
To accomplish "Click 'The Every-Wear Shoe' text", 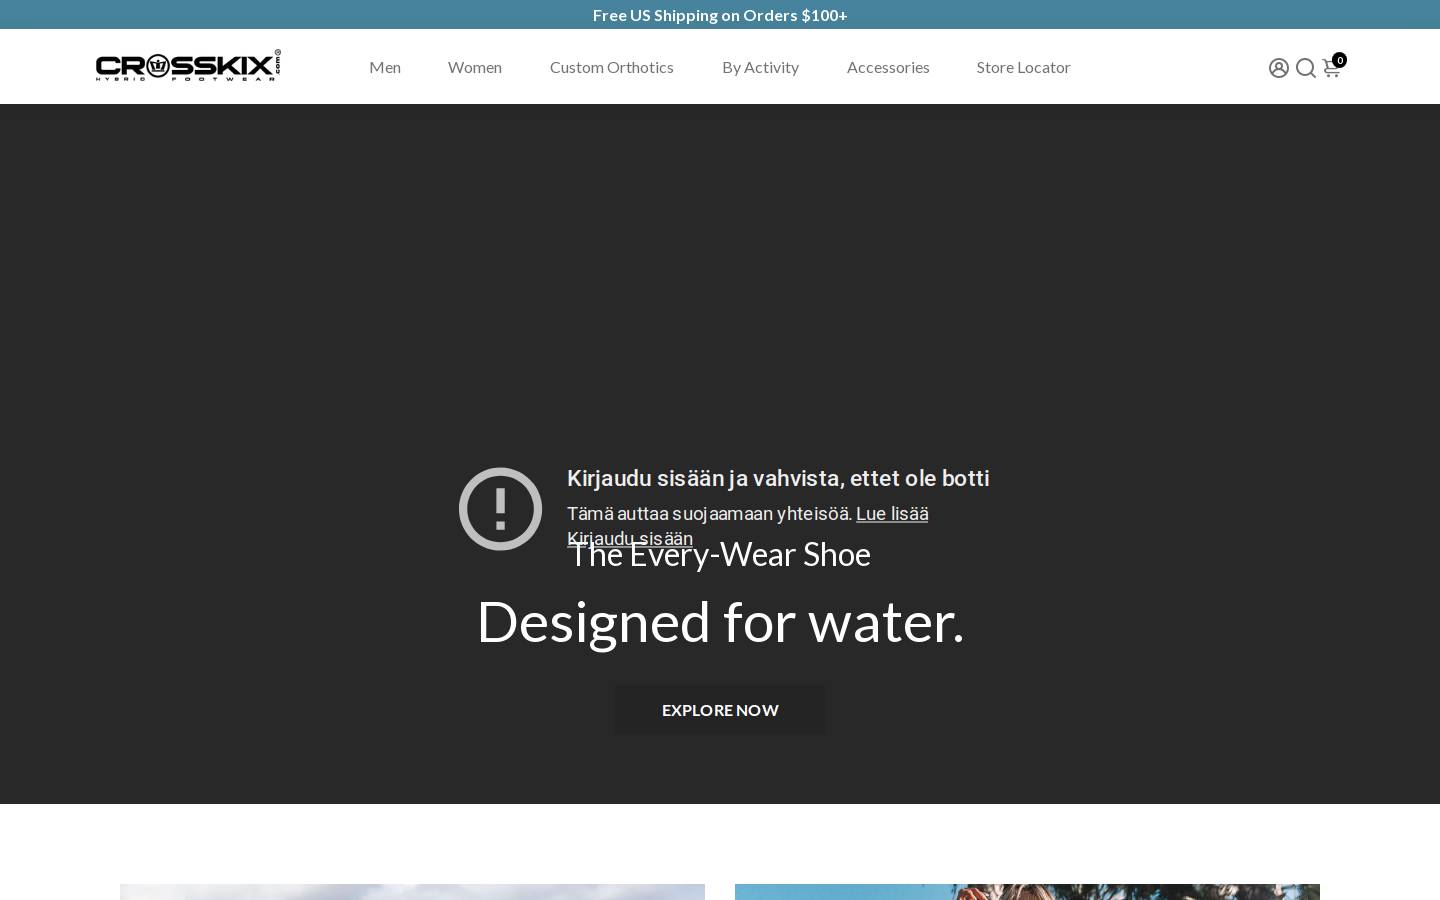I will pyautogui.click(x=720, y=554).
